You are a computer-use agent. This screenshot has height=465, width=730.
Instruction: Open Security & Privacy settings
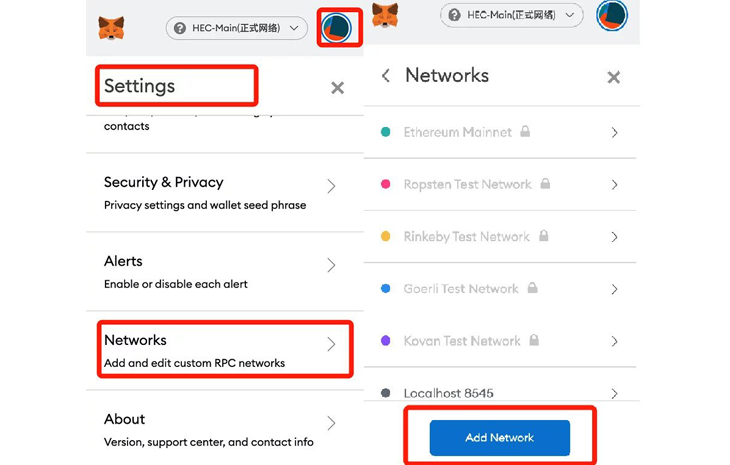(225, 192)
